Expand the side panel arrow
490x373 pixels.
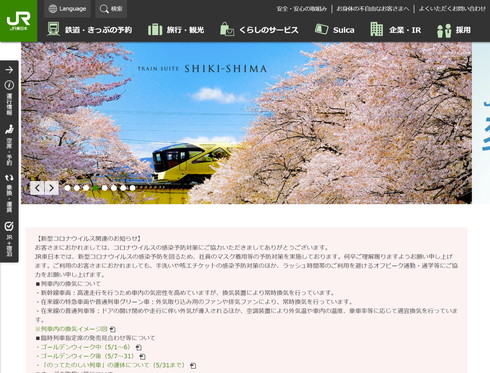pyautogui.click(x=9, y=69)
